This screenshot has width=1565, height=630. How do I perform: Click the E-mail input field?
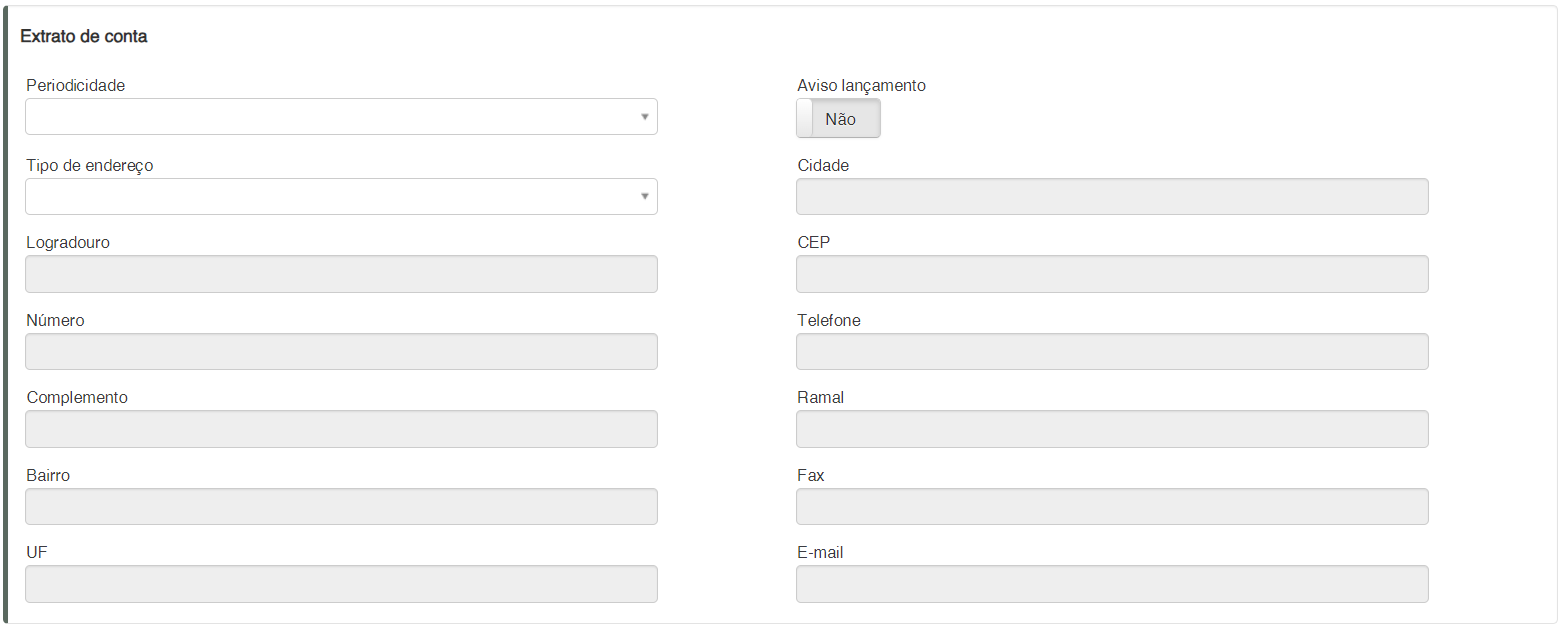(1111, 584)
